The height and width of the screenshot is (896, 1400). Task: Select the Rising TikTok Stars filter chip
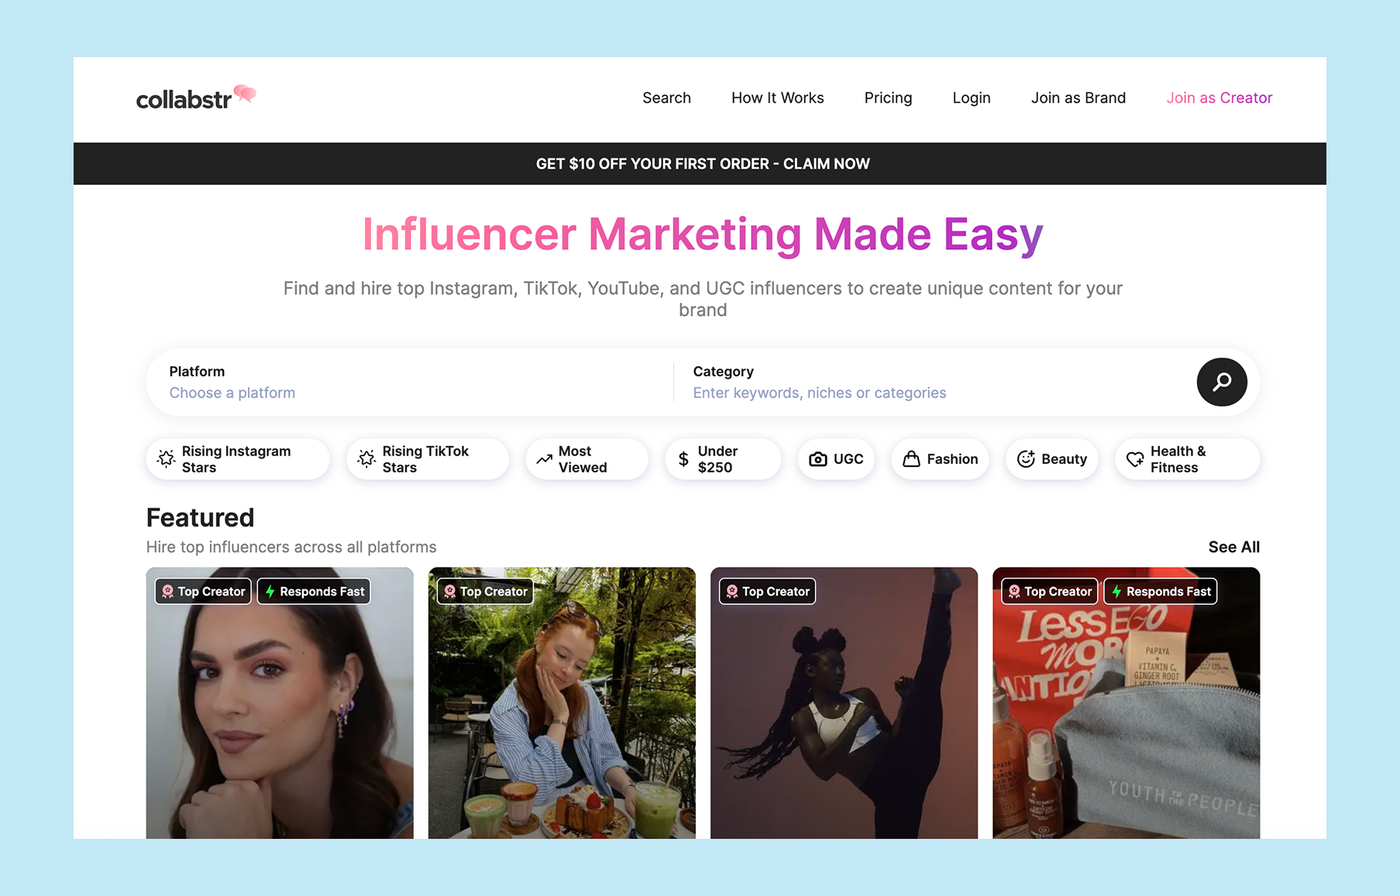coord(428,459)
